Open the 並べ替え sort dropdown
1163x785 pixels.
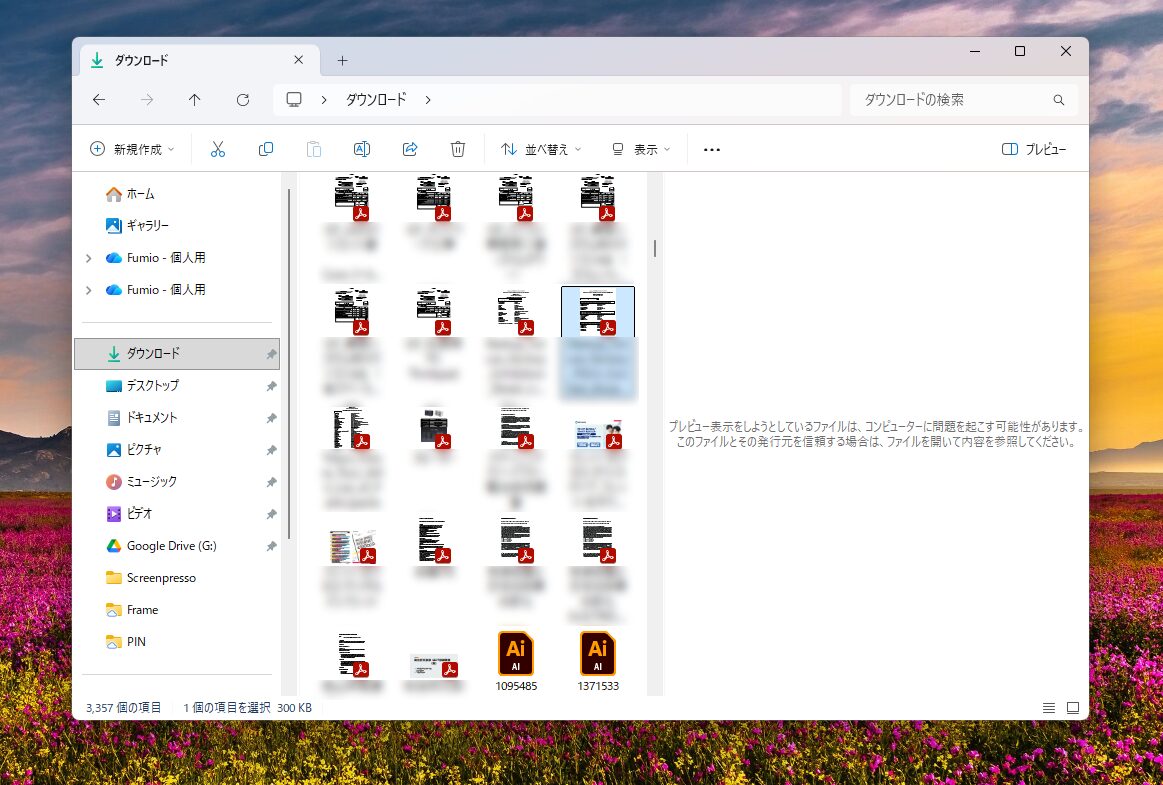(x=541, y=149)
